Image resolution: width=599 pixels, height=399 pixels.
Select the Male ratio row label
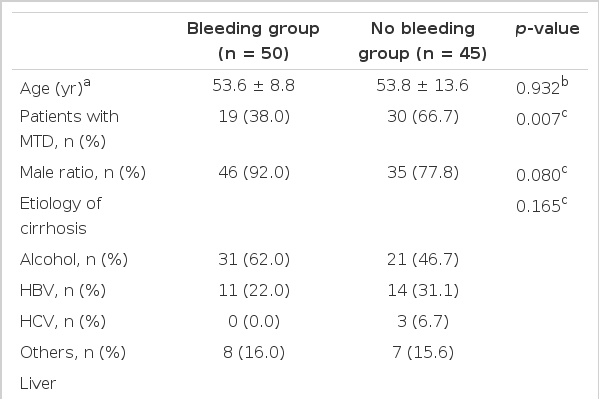[x=83, y=172]
